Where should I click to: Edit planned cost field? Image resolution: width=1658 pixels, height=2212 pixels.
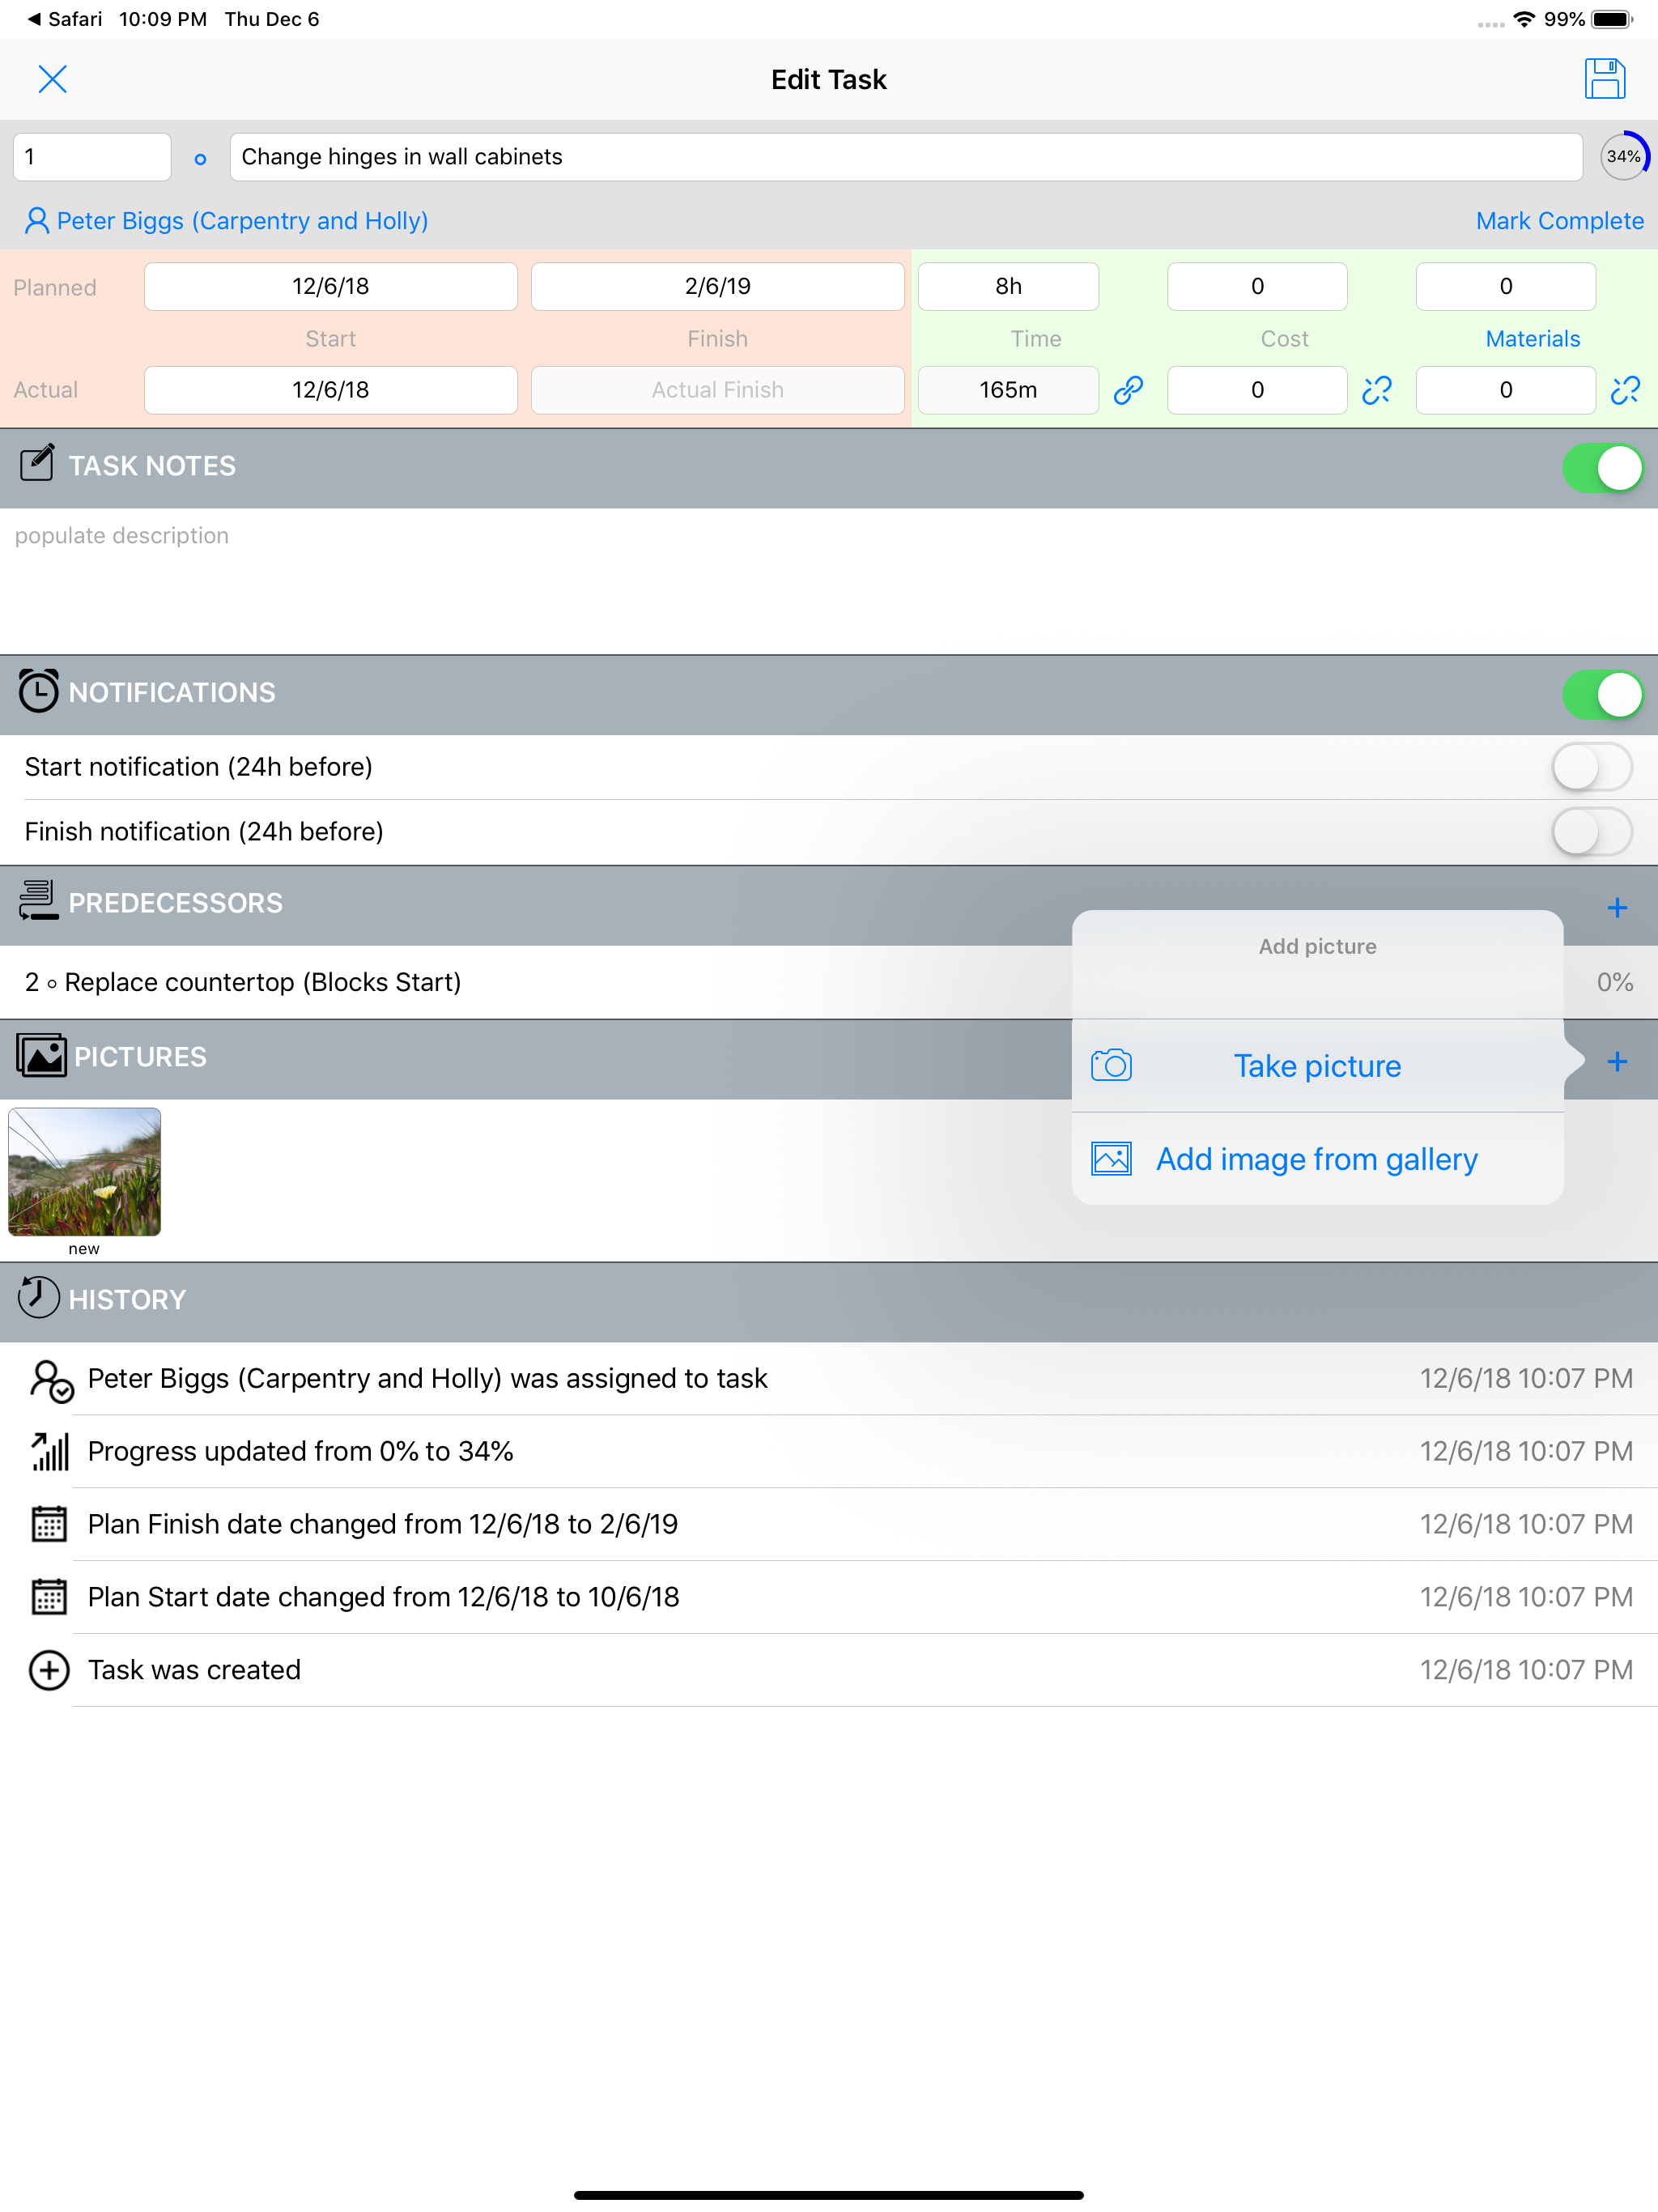coord(1257,287)
